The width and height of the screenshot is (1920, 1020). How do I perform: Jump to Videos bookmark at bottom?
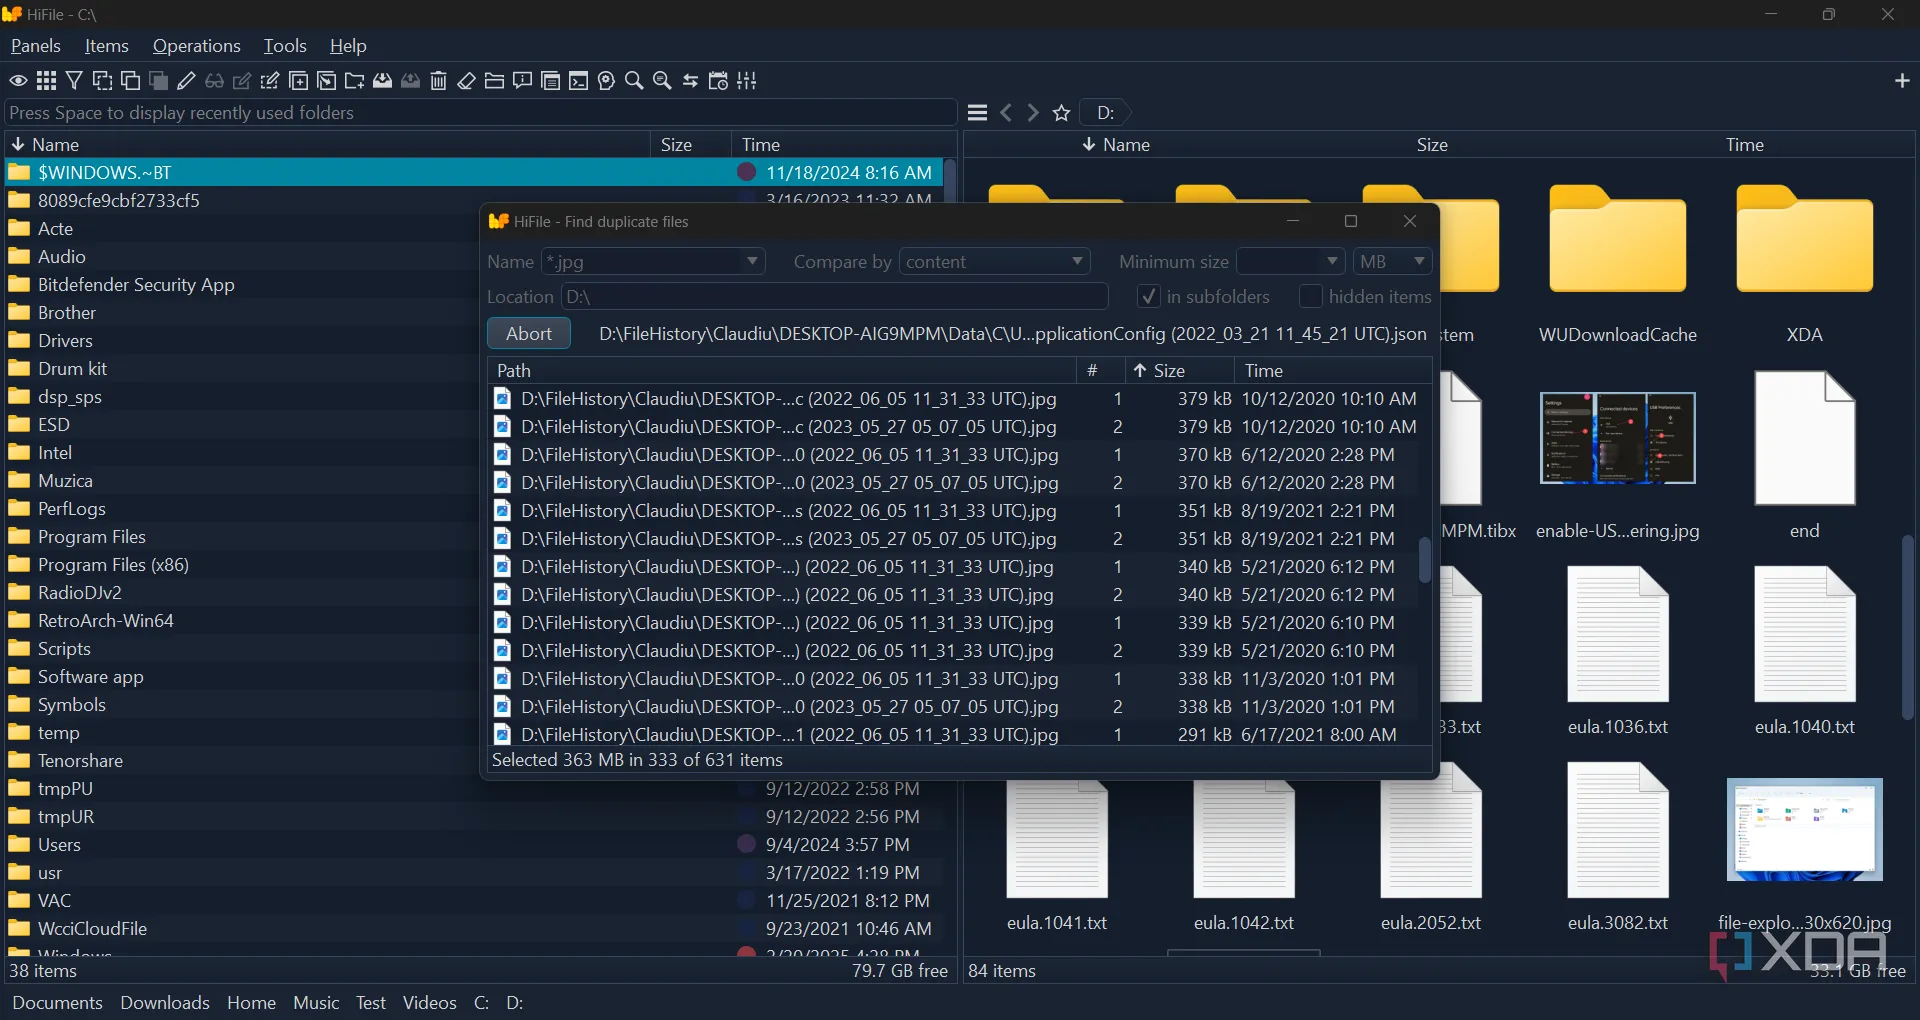click(x=430, y=1003)
